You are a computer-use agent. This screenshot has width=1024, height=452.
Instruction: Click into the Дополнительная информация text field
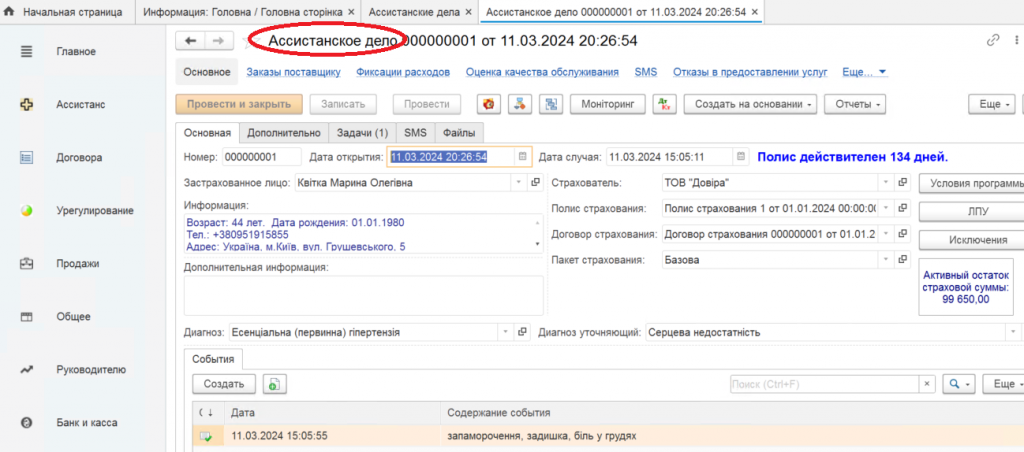click(363, 295)
